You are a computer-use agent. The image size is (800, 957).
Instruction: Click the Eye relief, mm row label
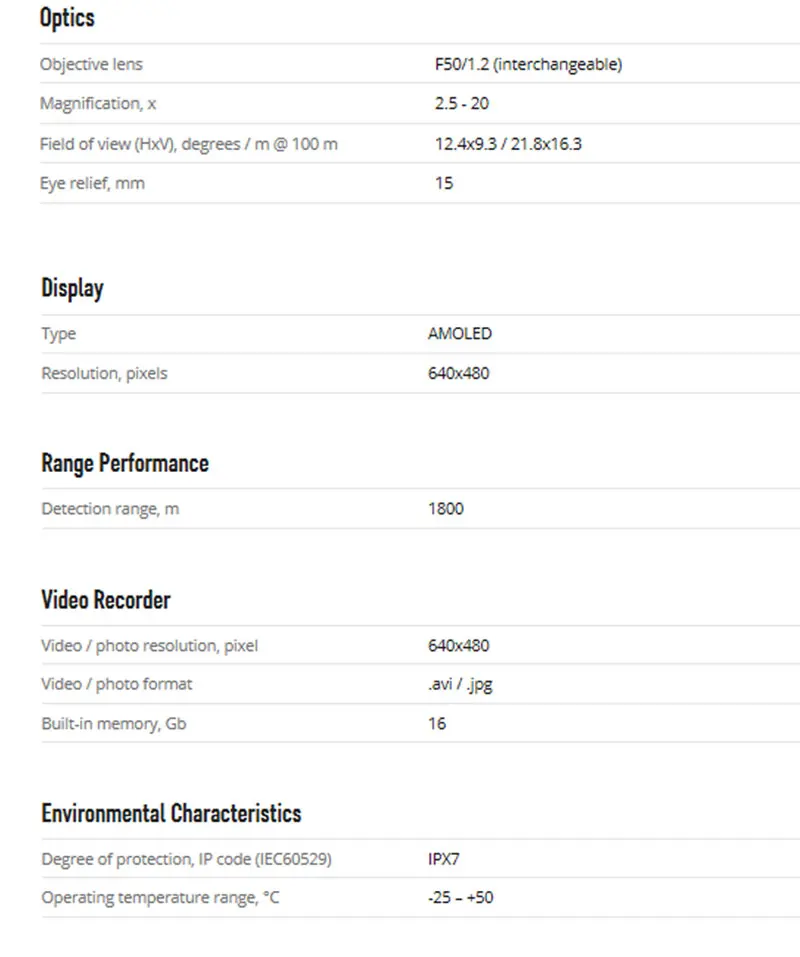coord(92,183)
